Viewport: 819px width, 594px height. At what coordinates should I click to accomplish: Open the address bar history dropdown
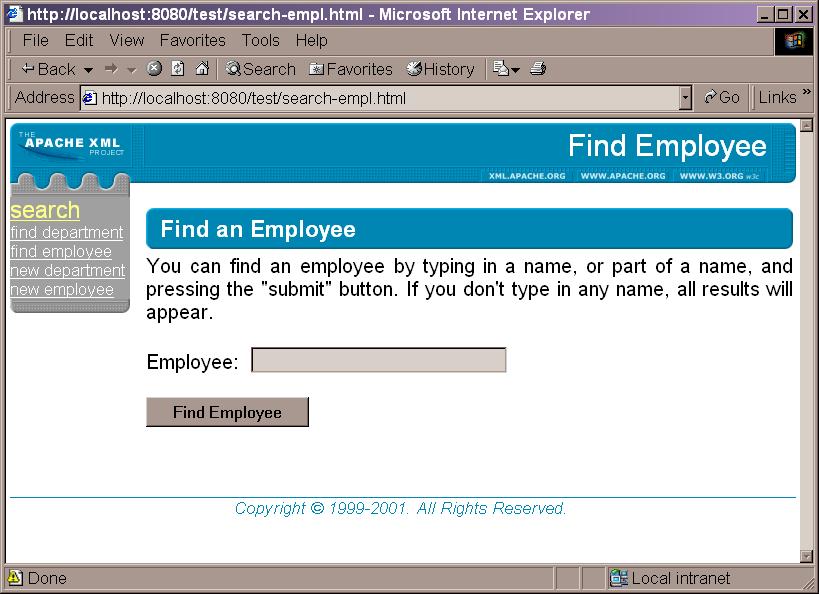pyautogui.click(x=686, y=97)
